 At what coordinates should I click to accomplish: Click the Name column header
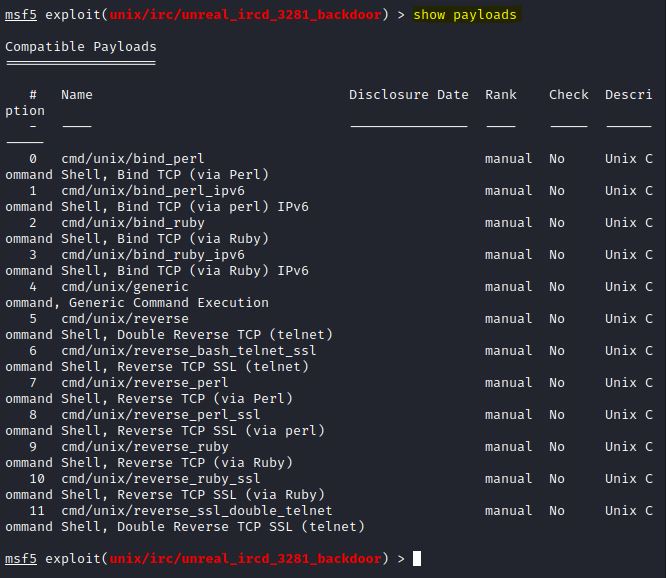[x=77, y=95]
